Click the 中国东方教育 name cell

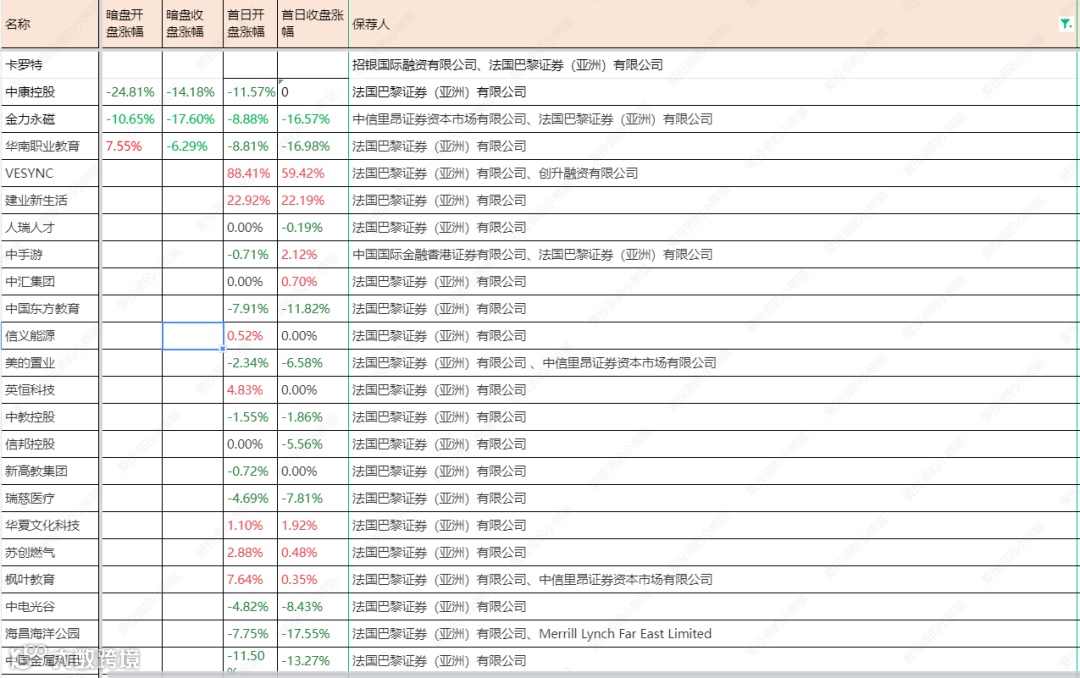(50, 309)
